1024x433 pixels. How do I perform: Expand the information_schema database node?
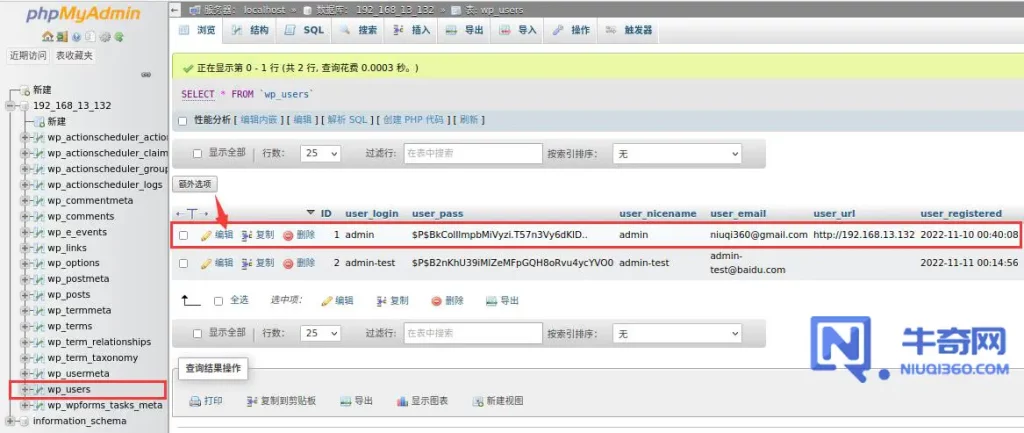(10, 421)
